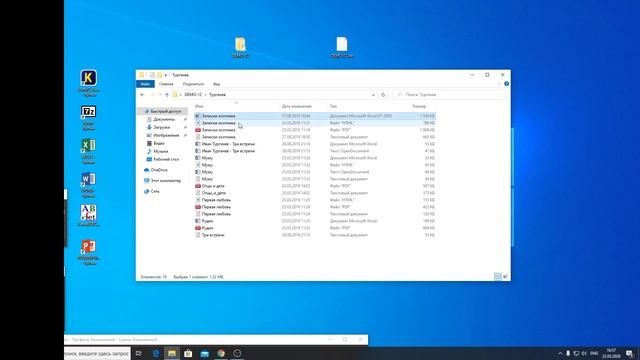Click the New Folder icon in the Explorer title bar
Viewport: 640px width, 360px height.
coord(160,75)
